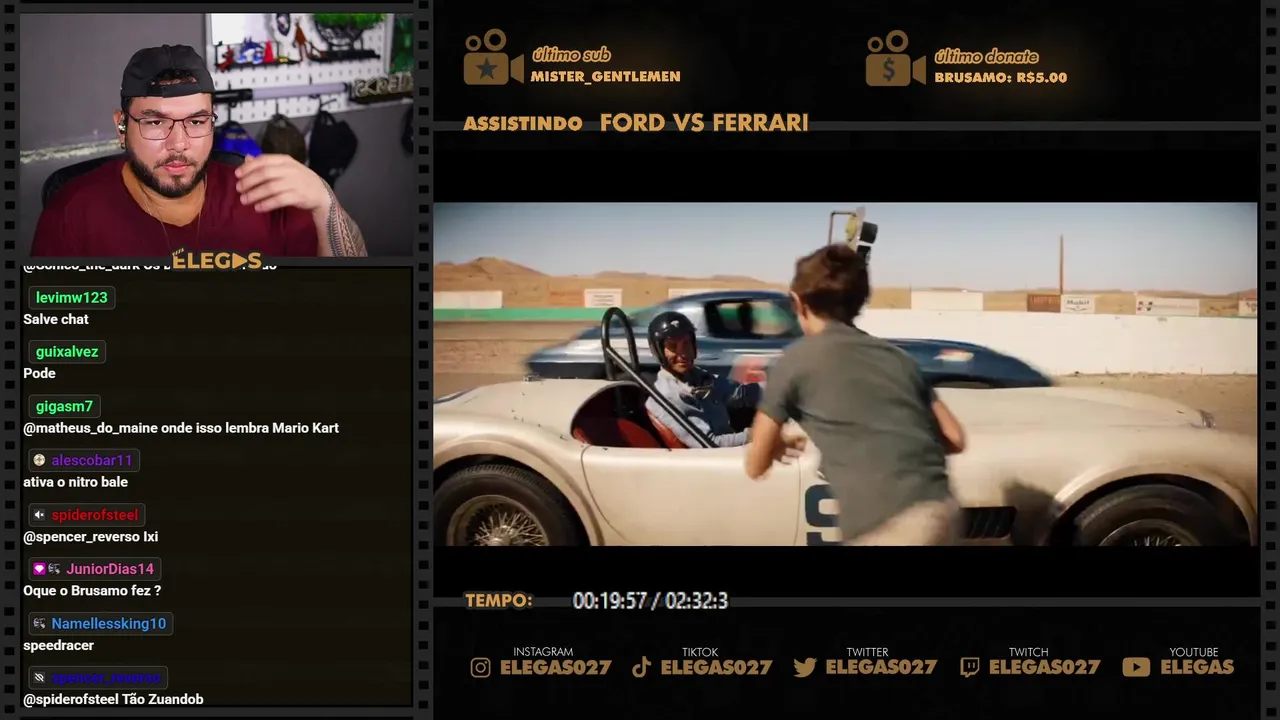Click username JuniorDias14 in chat
1280x720 pixels.
tap(110, 569)
